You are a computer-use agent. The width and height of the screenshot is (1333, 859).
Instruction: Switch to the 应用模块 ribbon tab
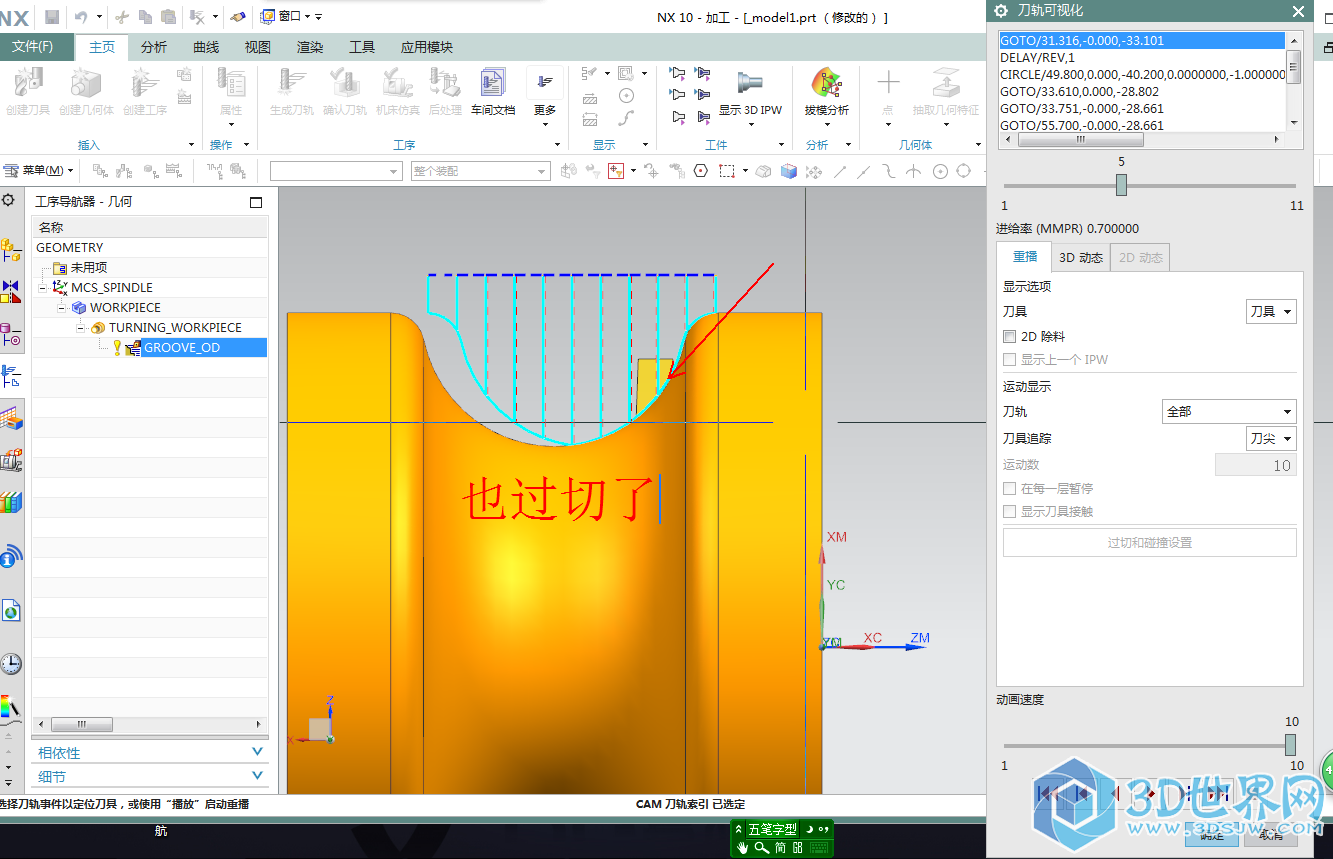click(427, 47)
